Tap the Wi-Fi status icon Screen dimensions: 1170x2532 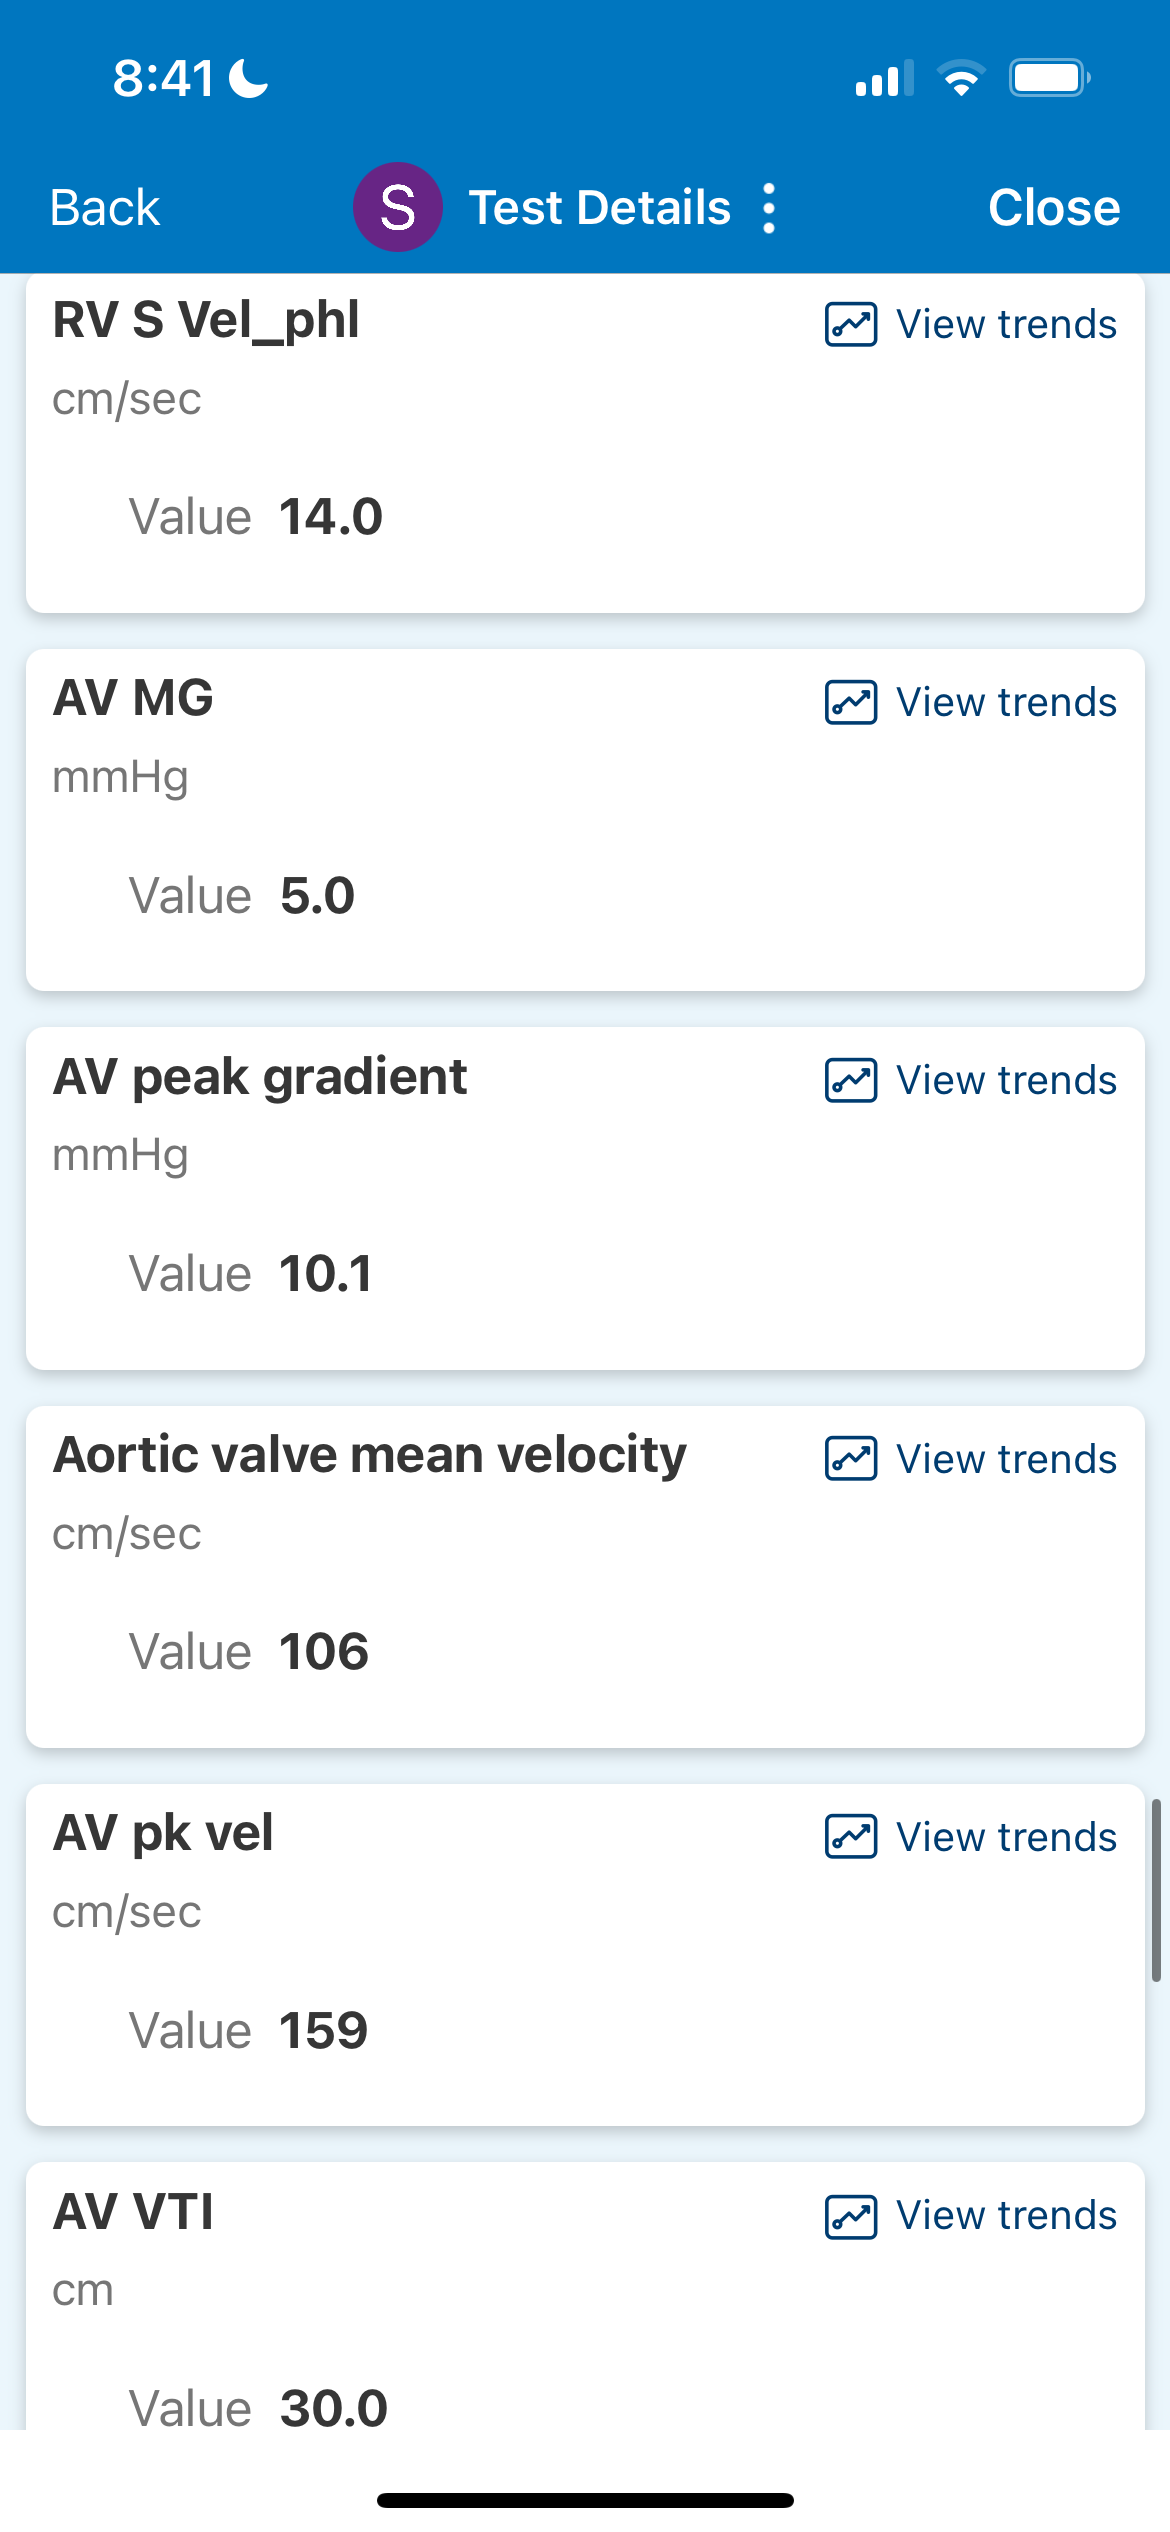961,78
